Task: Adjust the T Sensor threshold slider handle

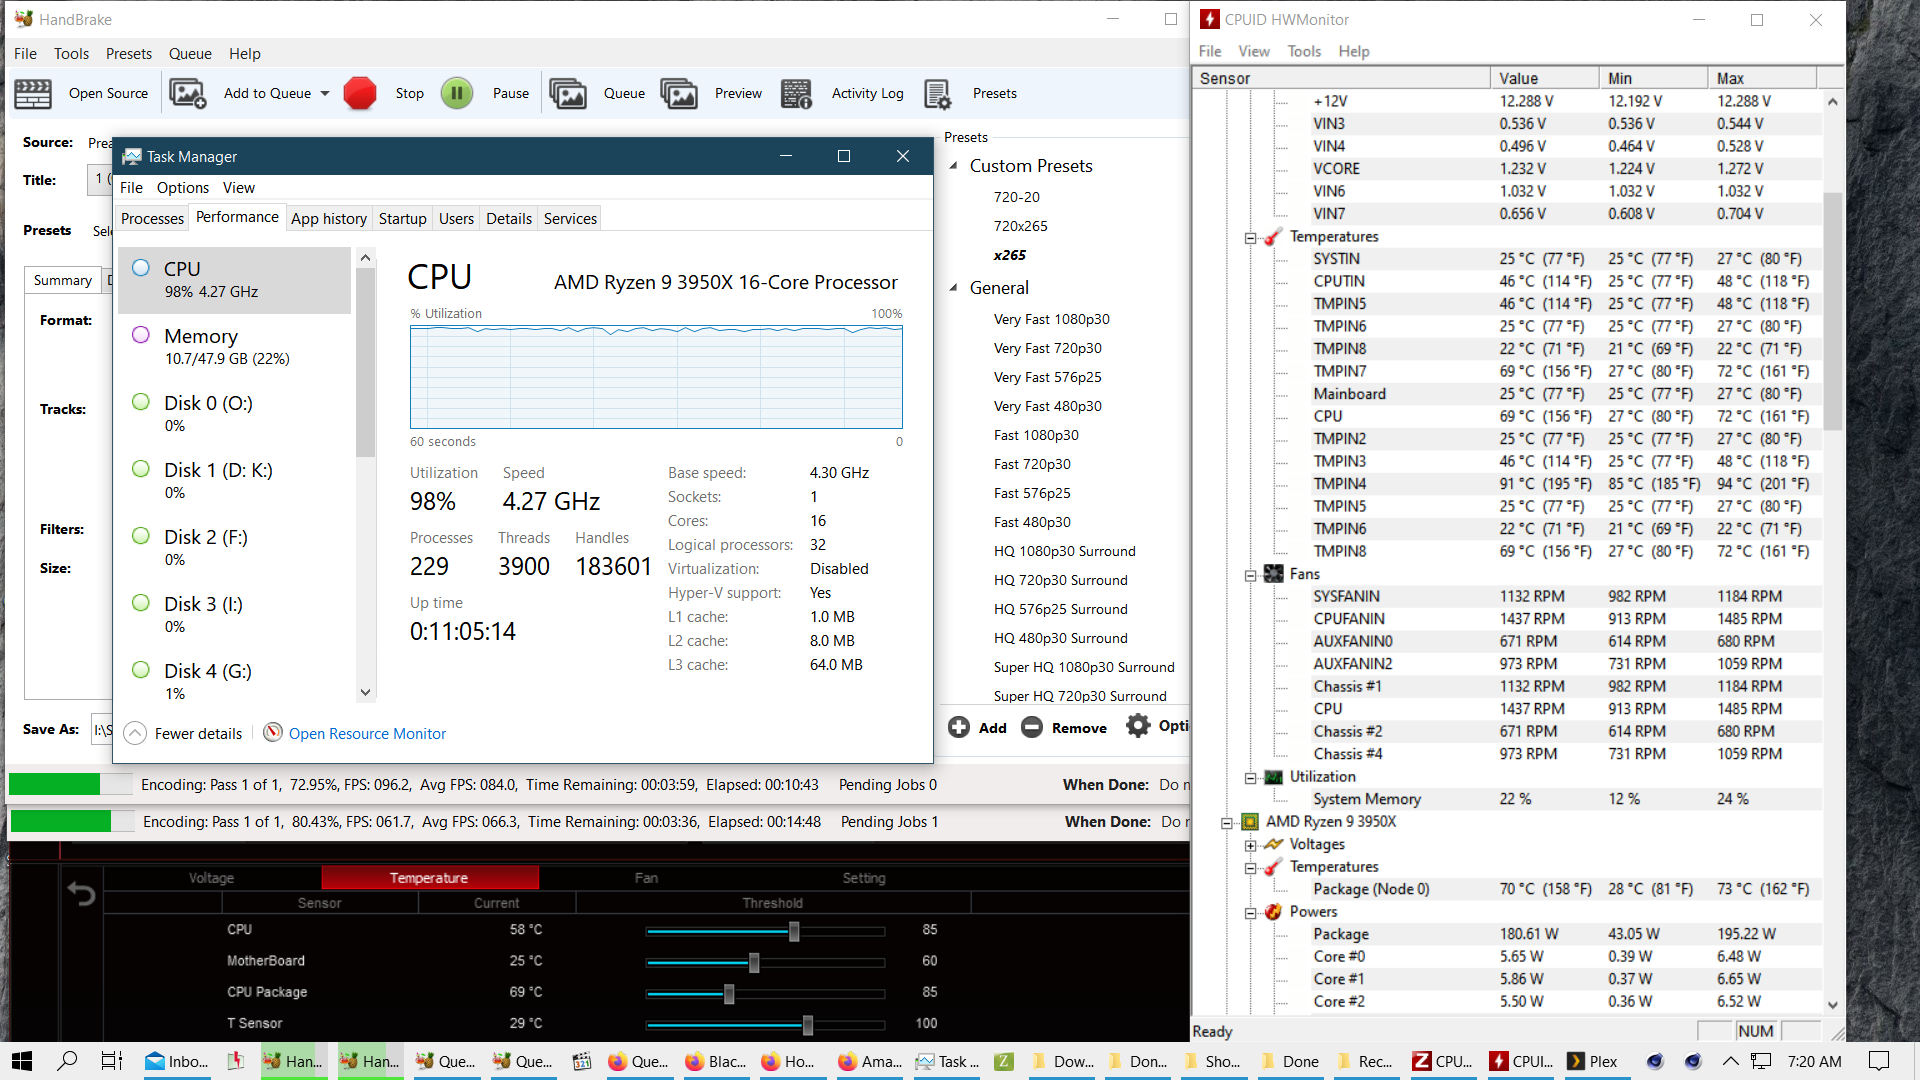Action: point(808,1025)
